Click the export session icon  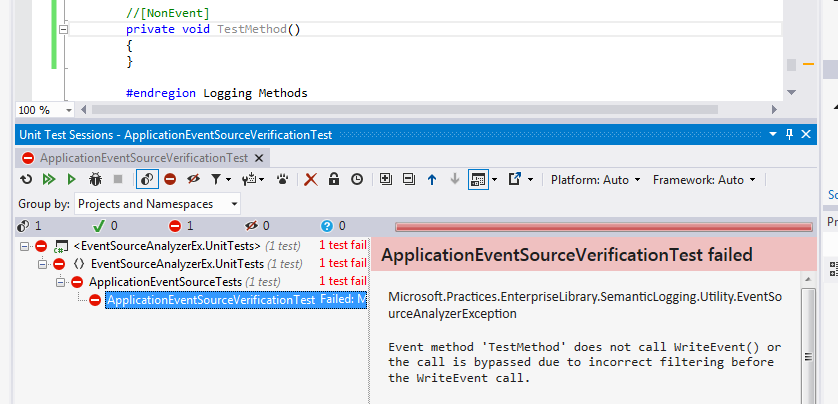pyautogui.click(x=514, y=180)
